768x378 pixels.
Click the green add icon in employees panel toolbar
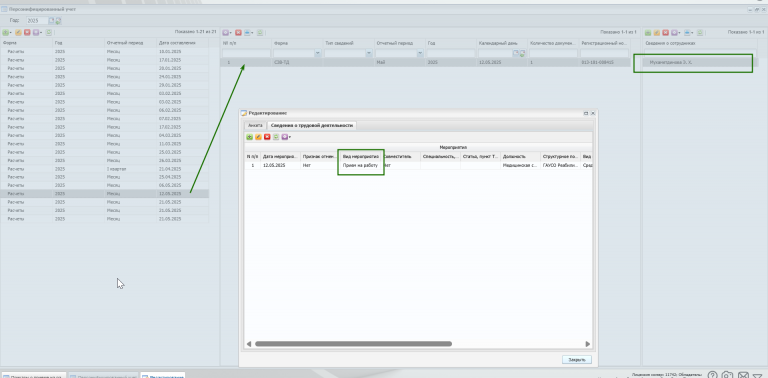pos(648,33)
